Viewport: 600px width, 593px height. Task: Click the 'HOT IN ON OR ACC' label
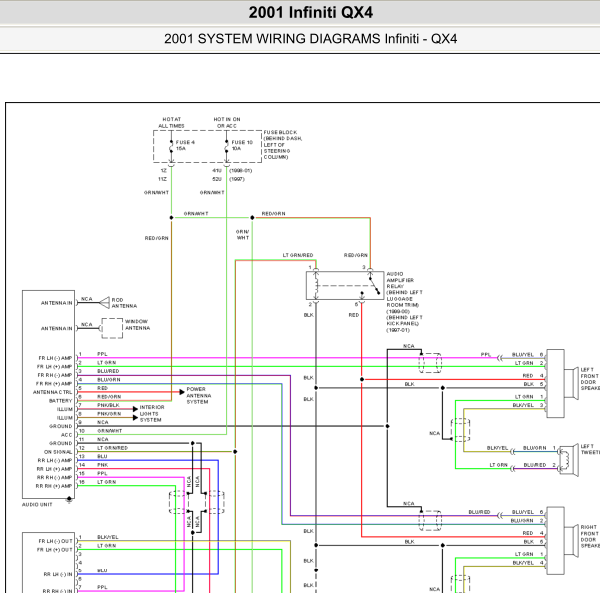pyautogui.click(x=227, y=122)
